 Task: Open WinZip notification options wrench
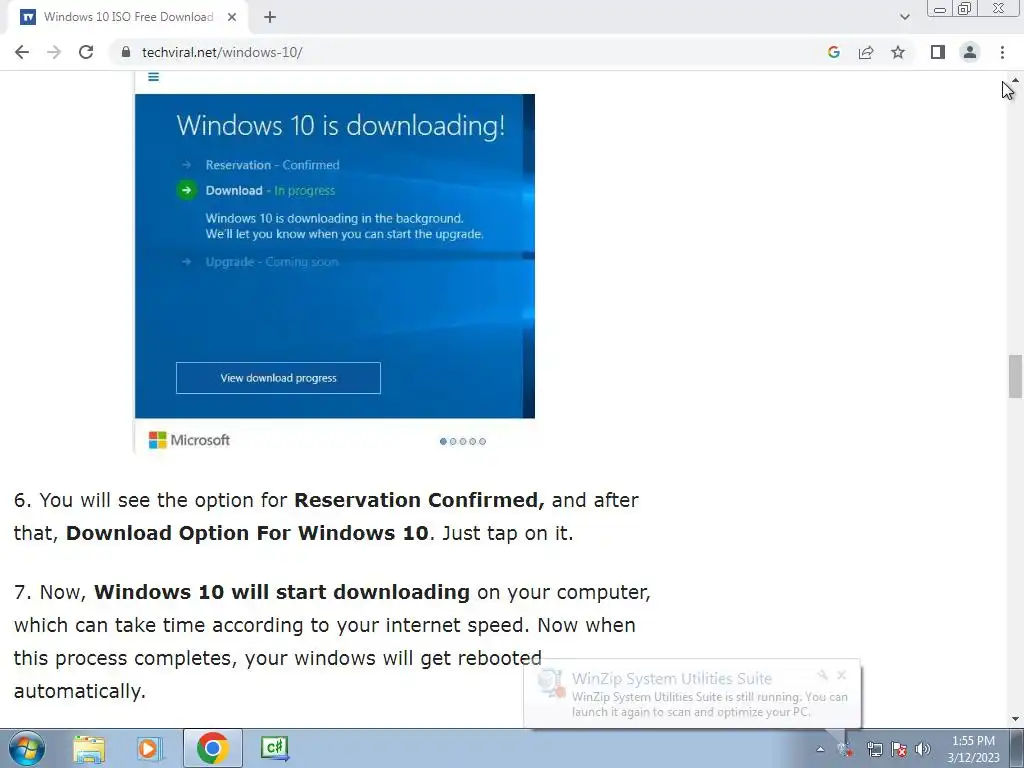pyautogui.click(x=823, y=675)
